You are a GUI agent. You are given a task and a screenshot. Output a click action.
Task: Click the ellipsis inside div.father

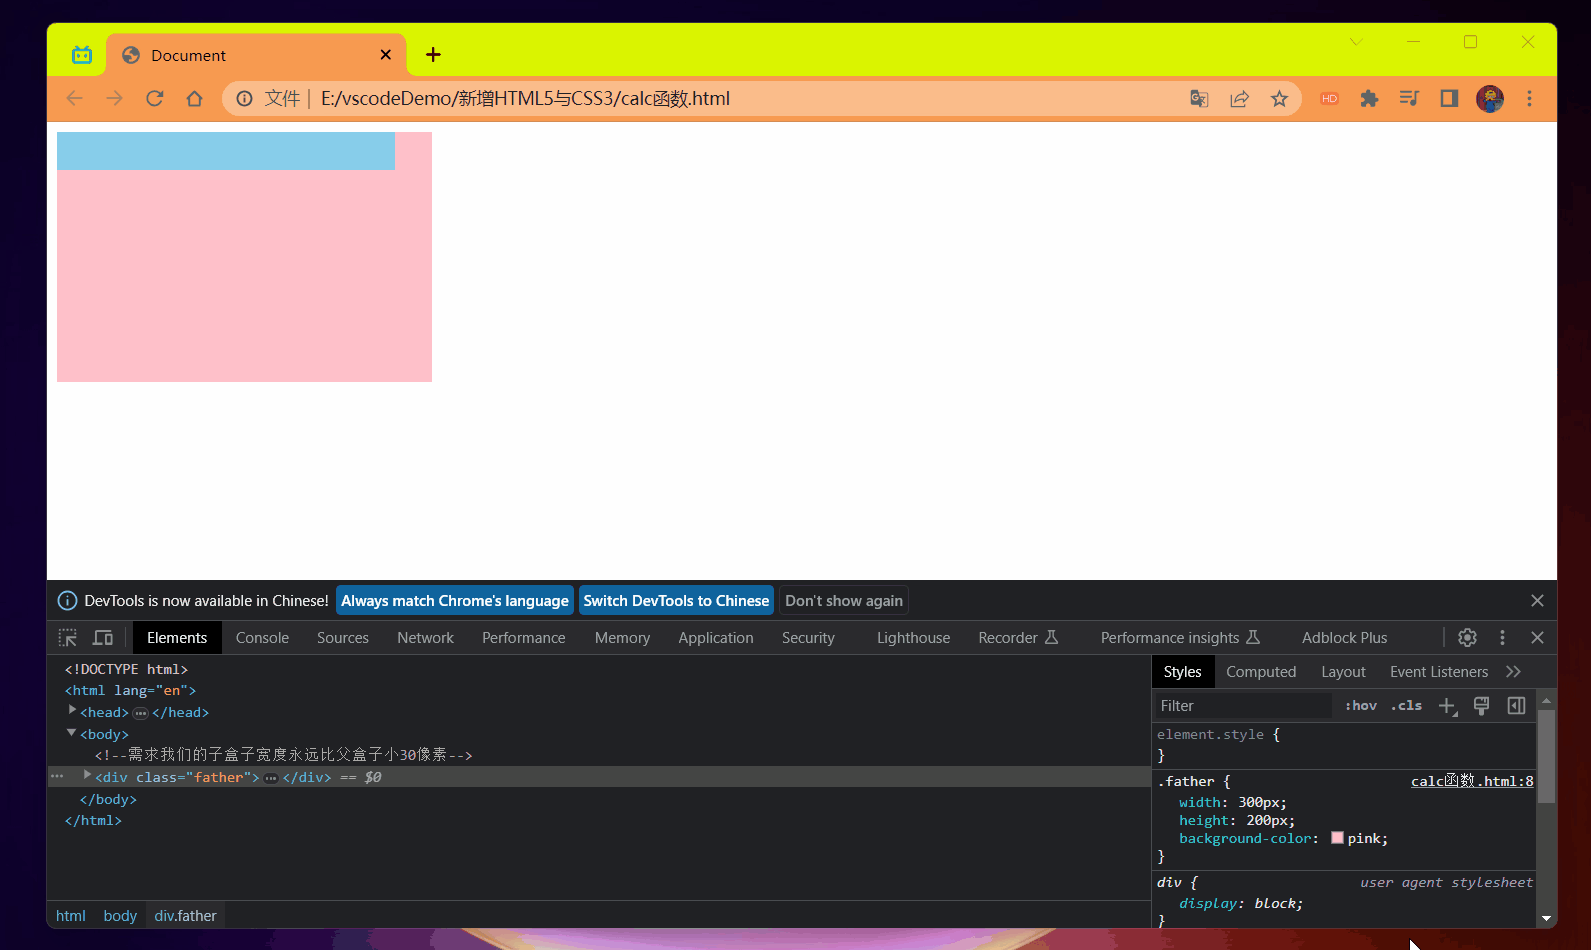point(271,777)
